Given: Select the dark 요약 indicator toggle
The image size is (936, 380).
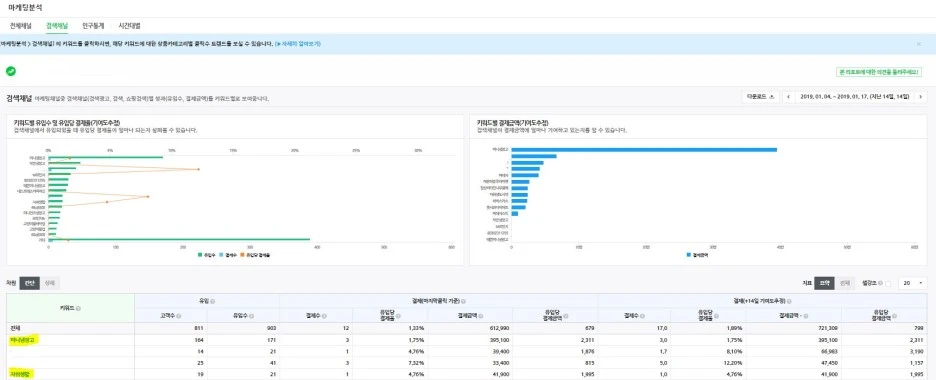Looking at the screenshot, I should 824,283.
